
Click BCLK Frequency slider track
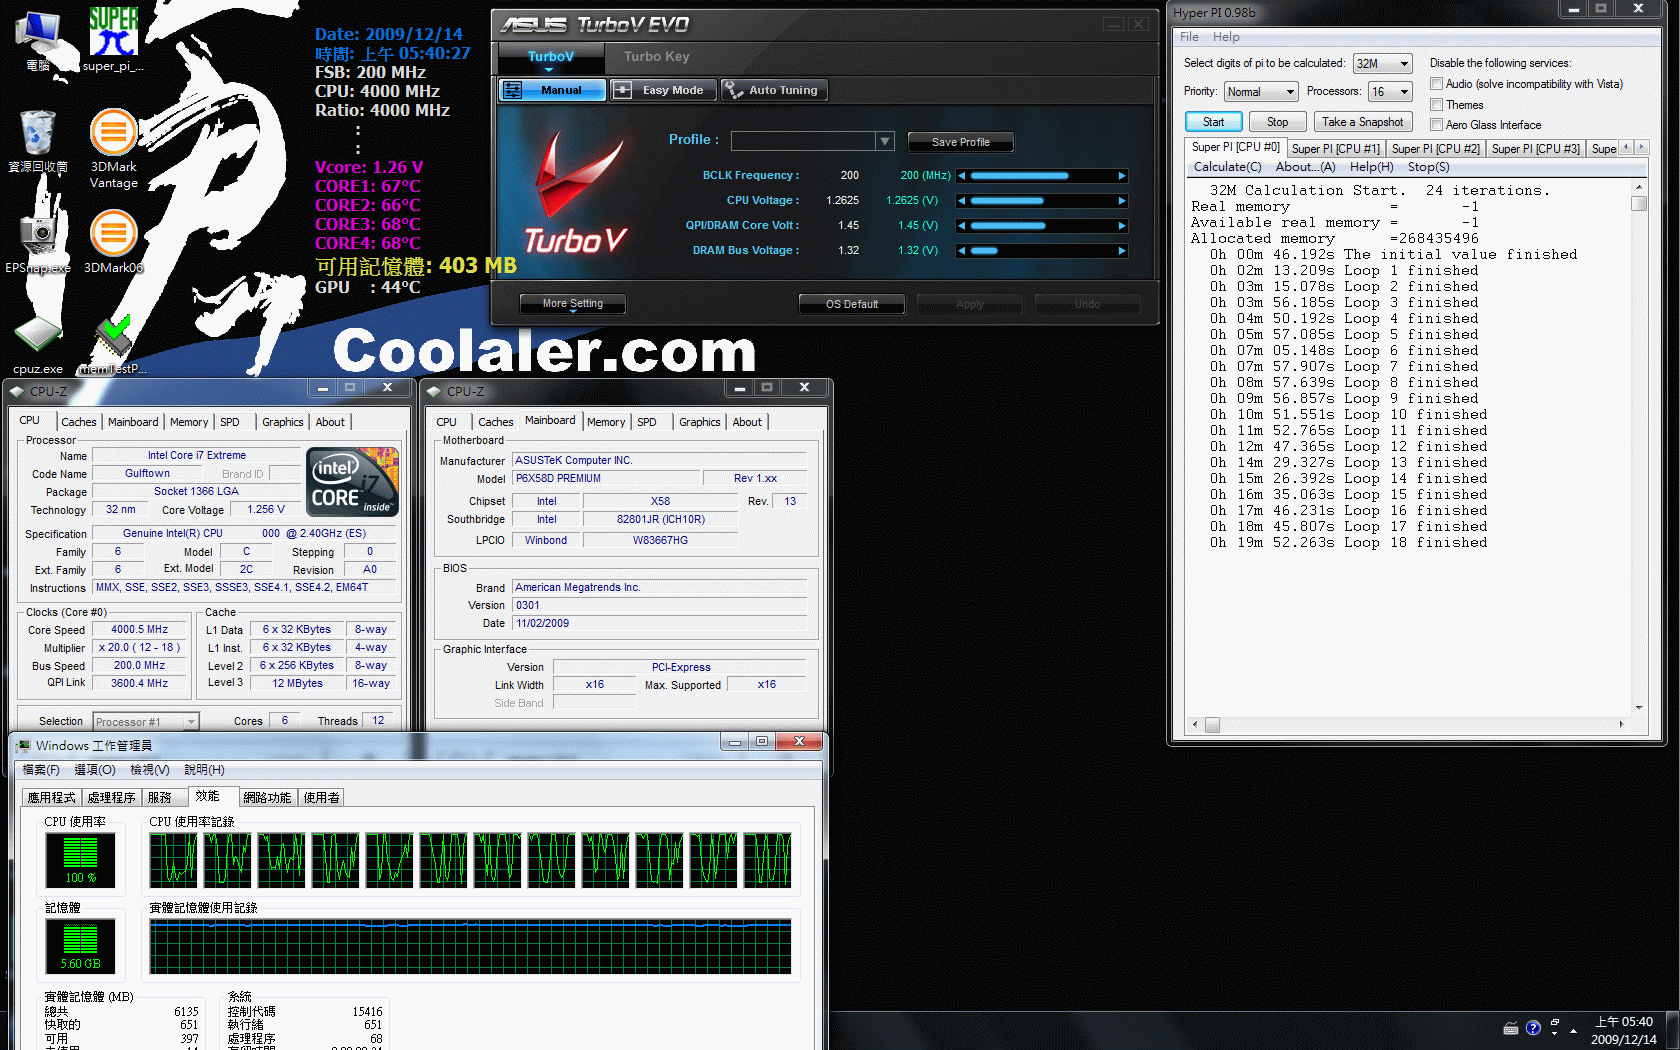[x=1042, y=176]
